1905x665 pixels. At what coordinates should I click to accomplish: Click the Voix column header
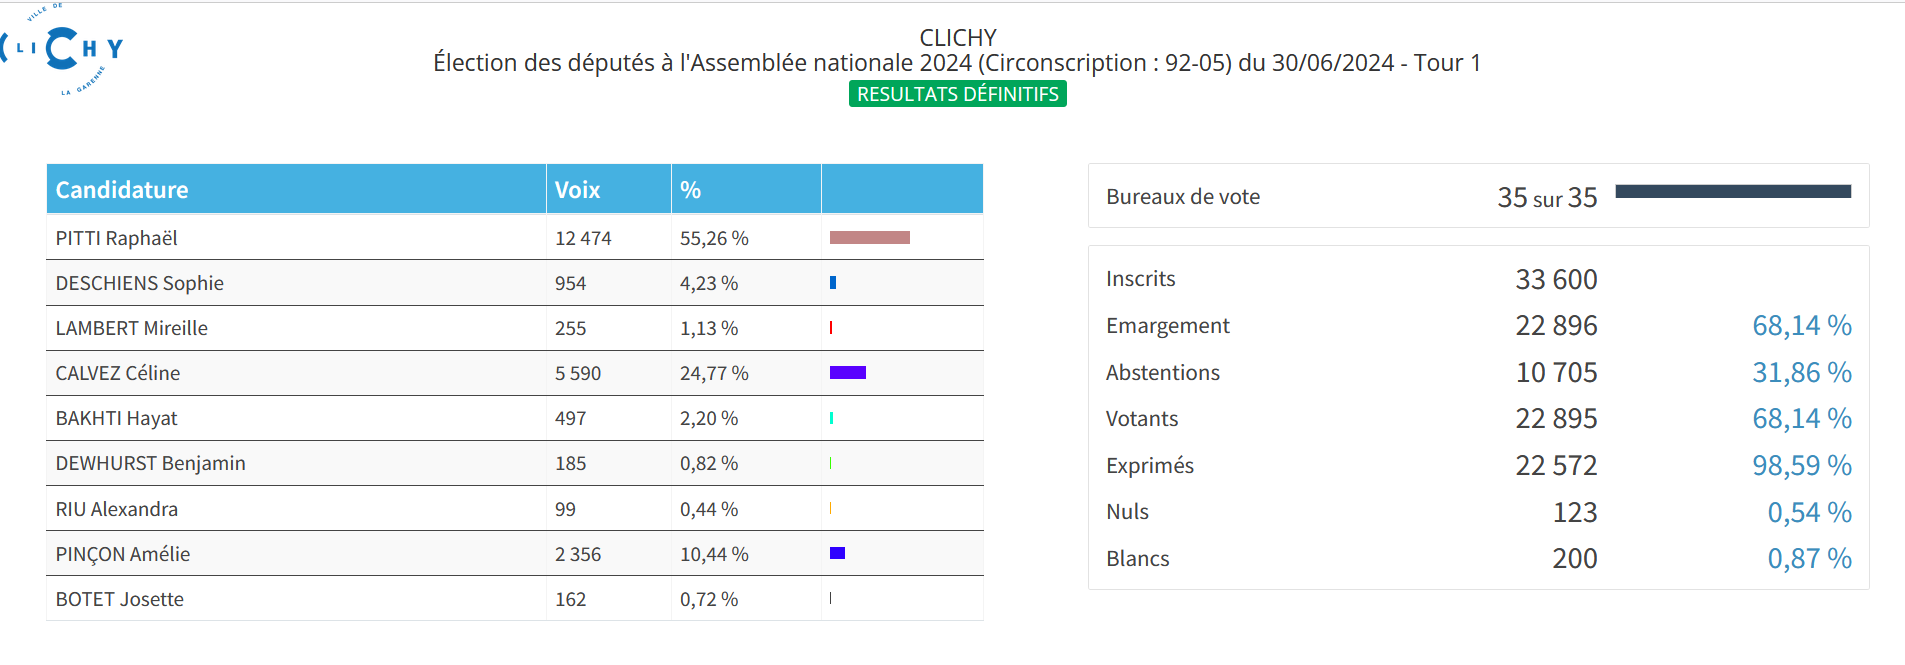(577, 190)
